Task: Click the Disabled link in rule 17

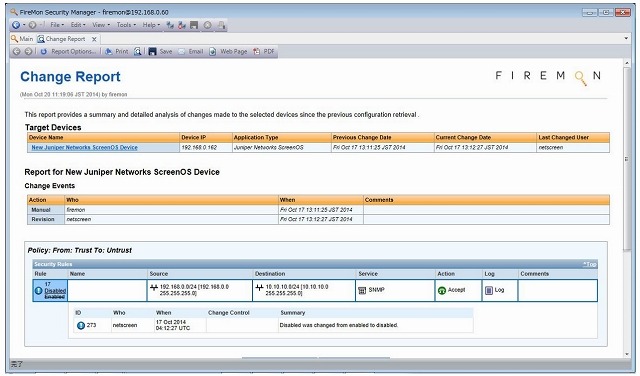Action: click(x=55, y=291)
